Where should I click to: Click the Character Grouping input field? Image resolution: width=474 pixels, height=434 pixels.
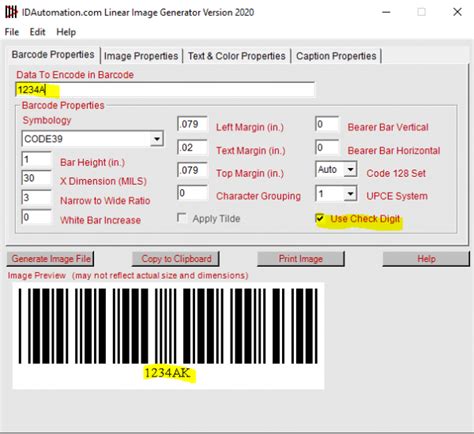(192, 193)
